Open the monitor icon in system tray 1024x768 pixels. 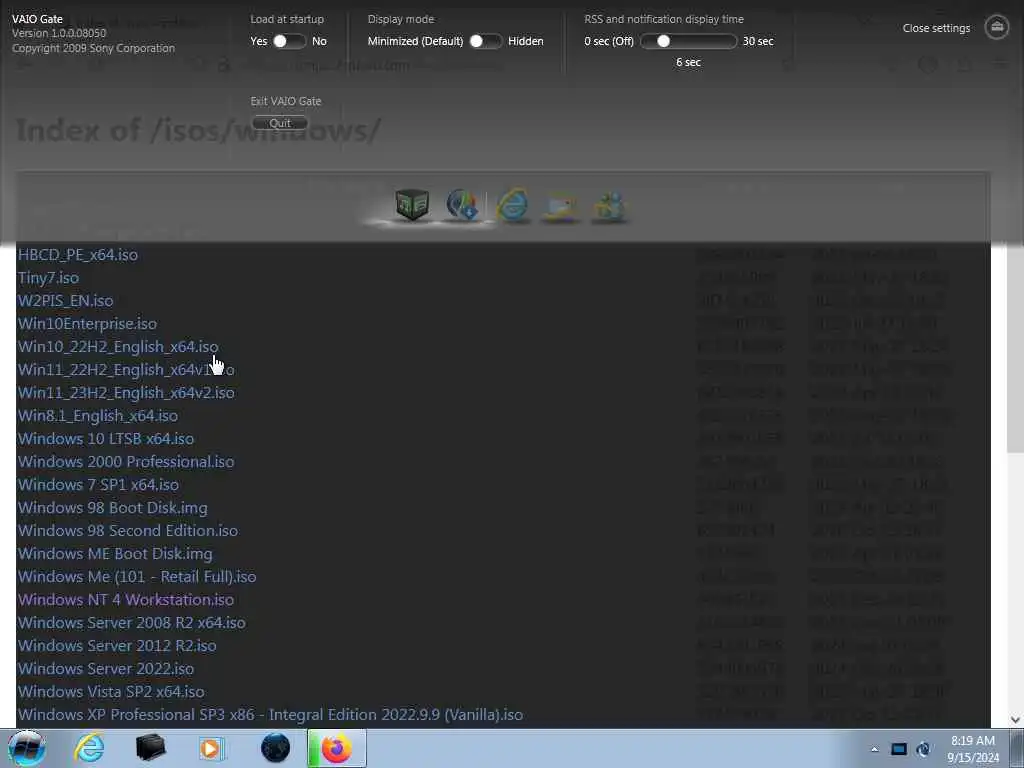click(899, 749)
